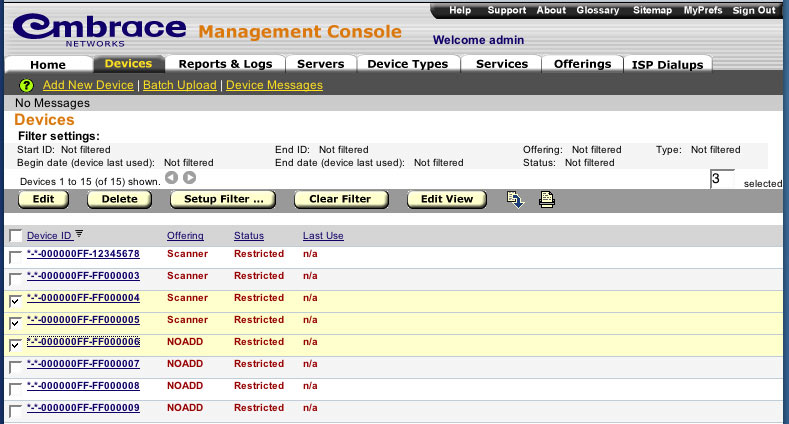The height and width of the screenshot is (424, 789).
Task: Click the Clear Filter button
Action: [x=341, y=199]
